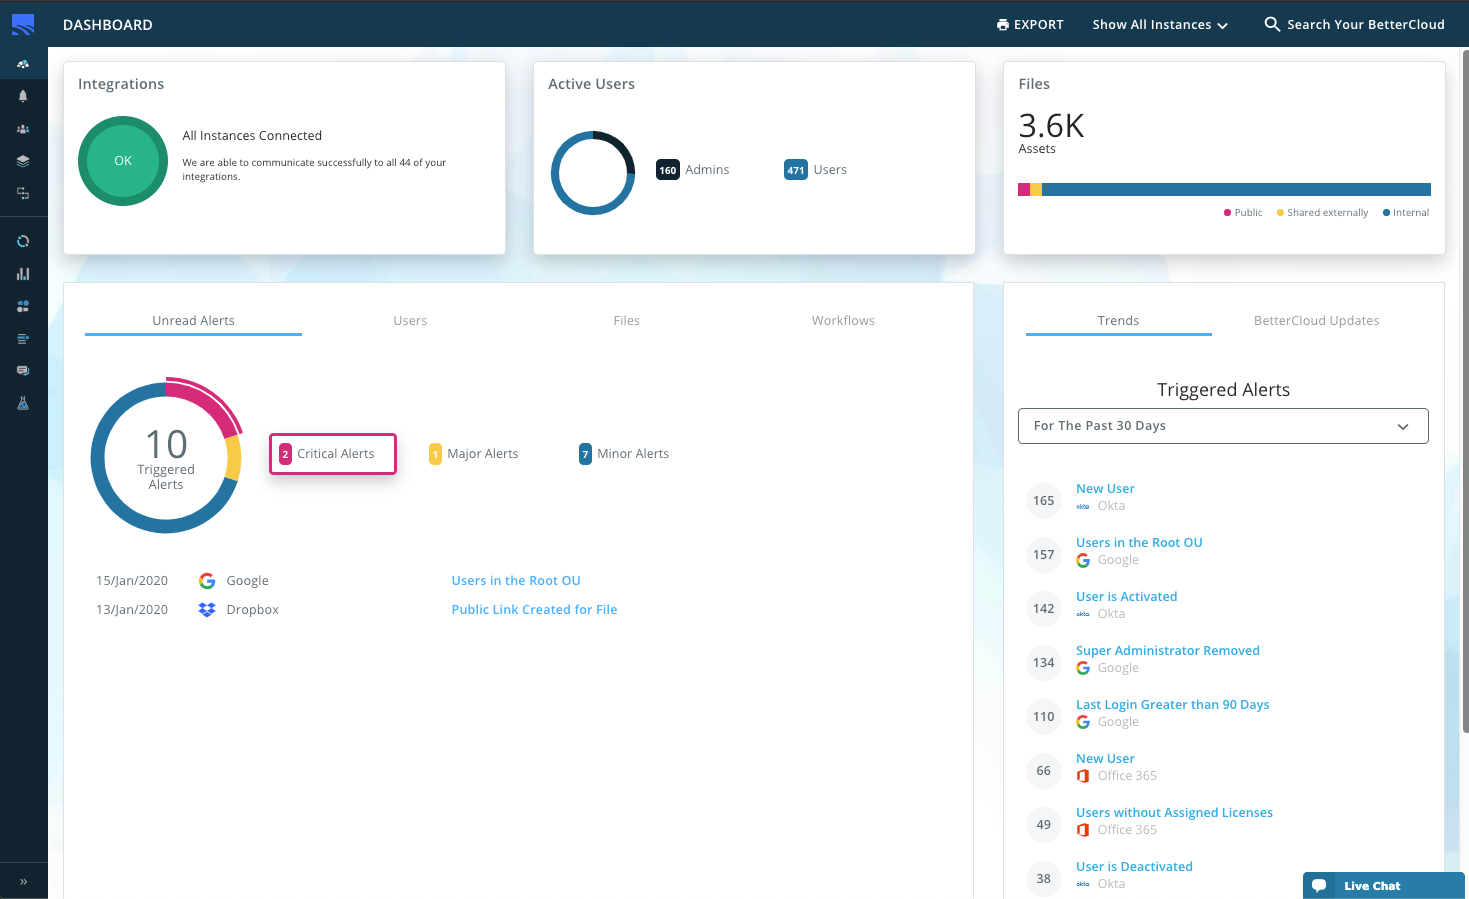Click the Public segment of the Files bar
The width and height of the screenshot is (1469, 899).
tap(1023, 188)
